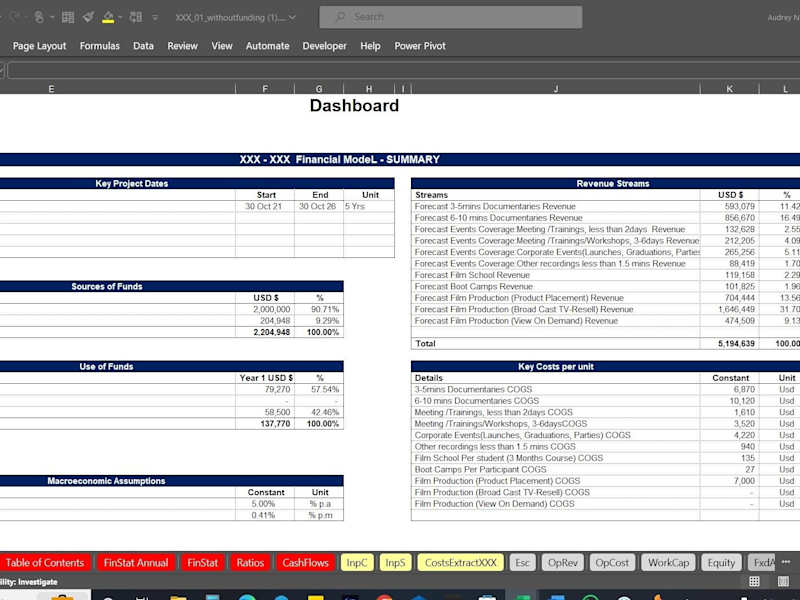Select the Key Costs per unit header

pyautogui.click(x=556, y=366)
